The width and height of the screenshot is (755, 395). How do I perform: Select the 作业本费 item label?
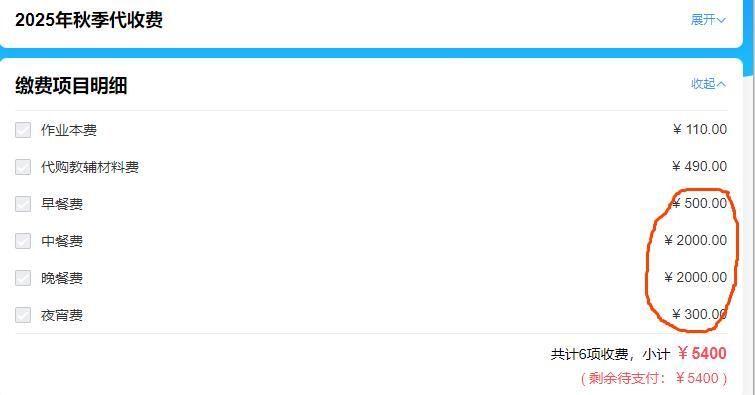(x=69, y=130)
